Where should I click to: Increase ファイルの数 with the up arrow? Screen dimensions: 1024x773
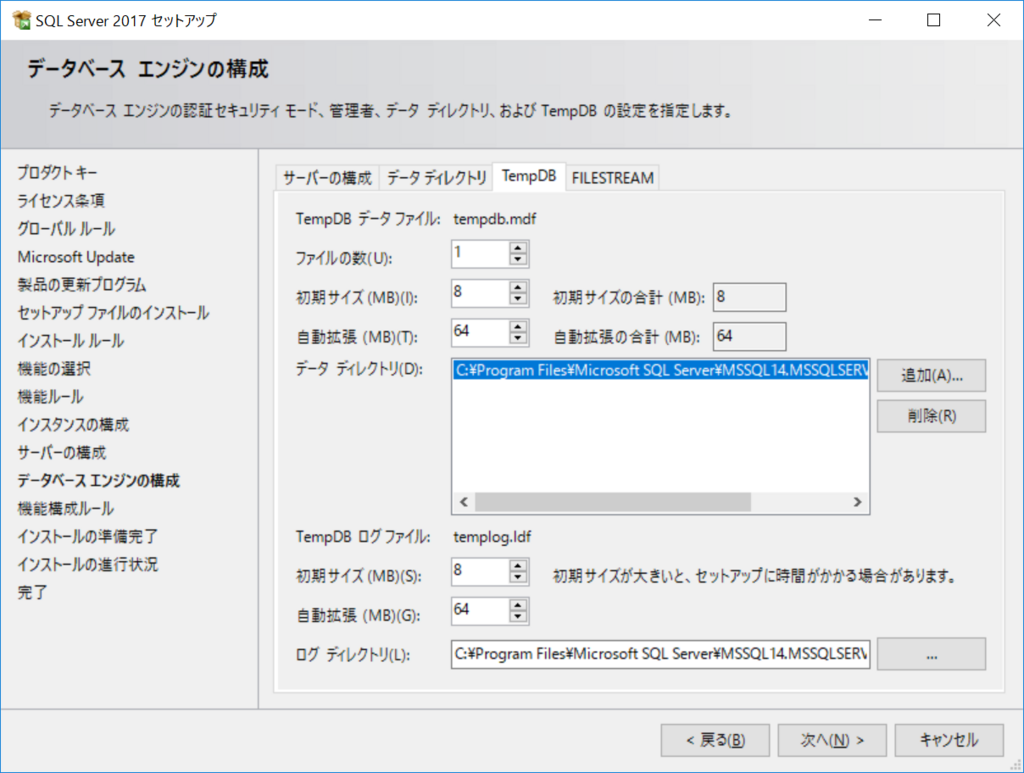point(518,248)
